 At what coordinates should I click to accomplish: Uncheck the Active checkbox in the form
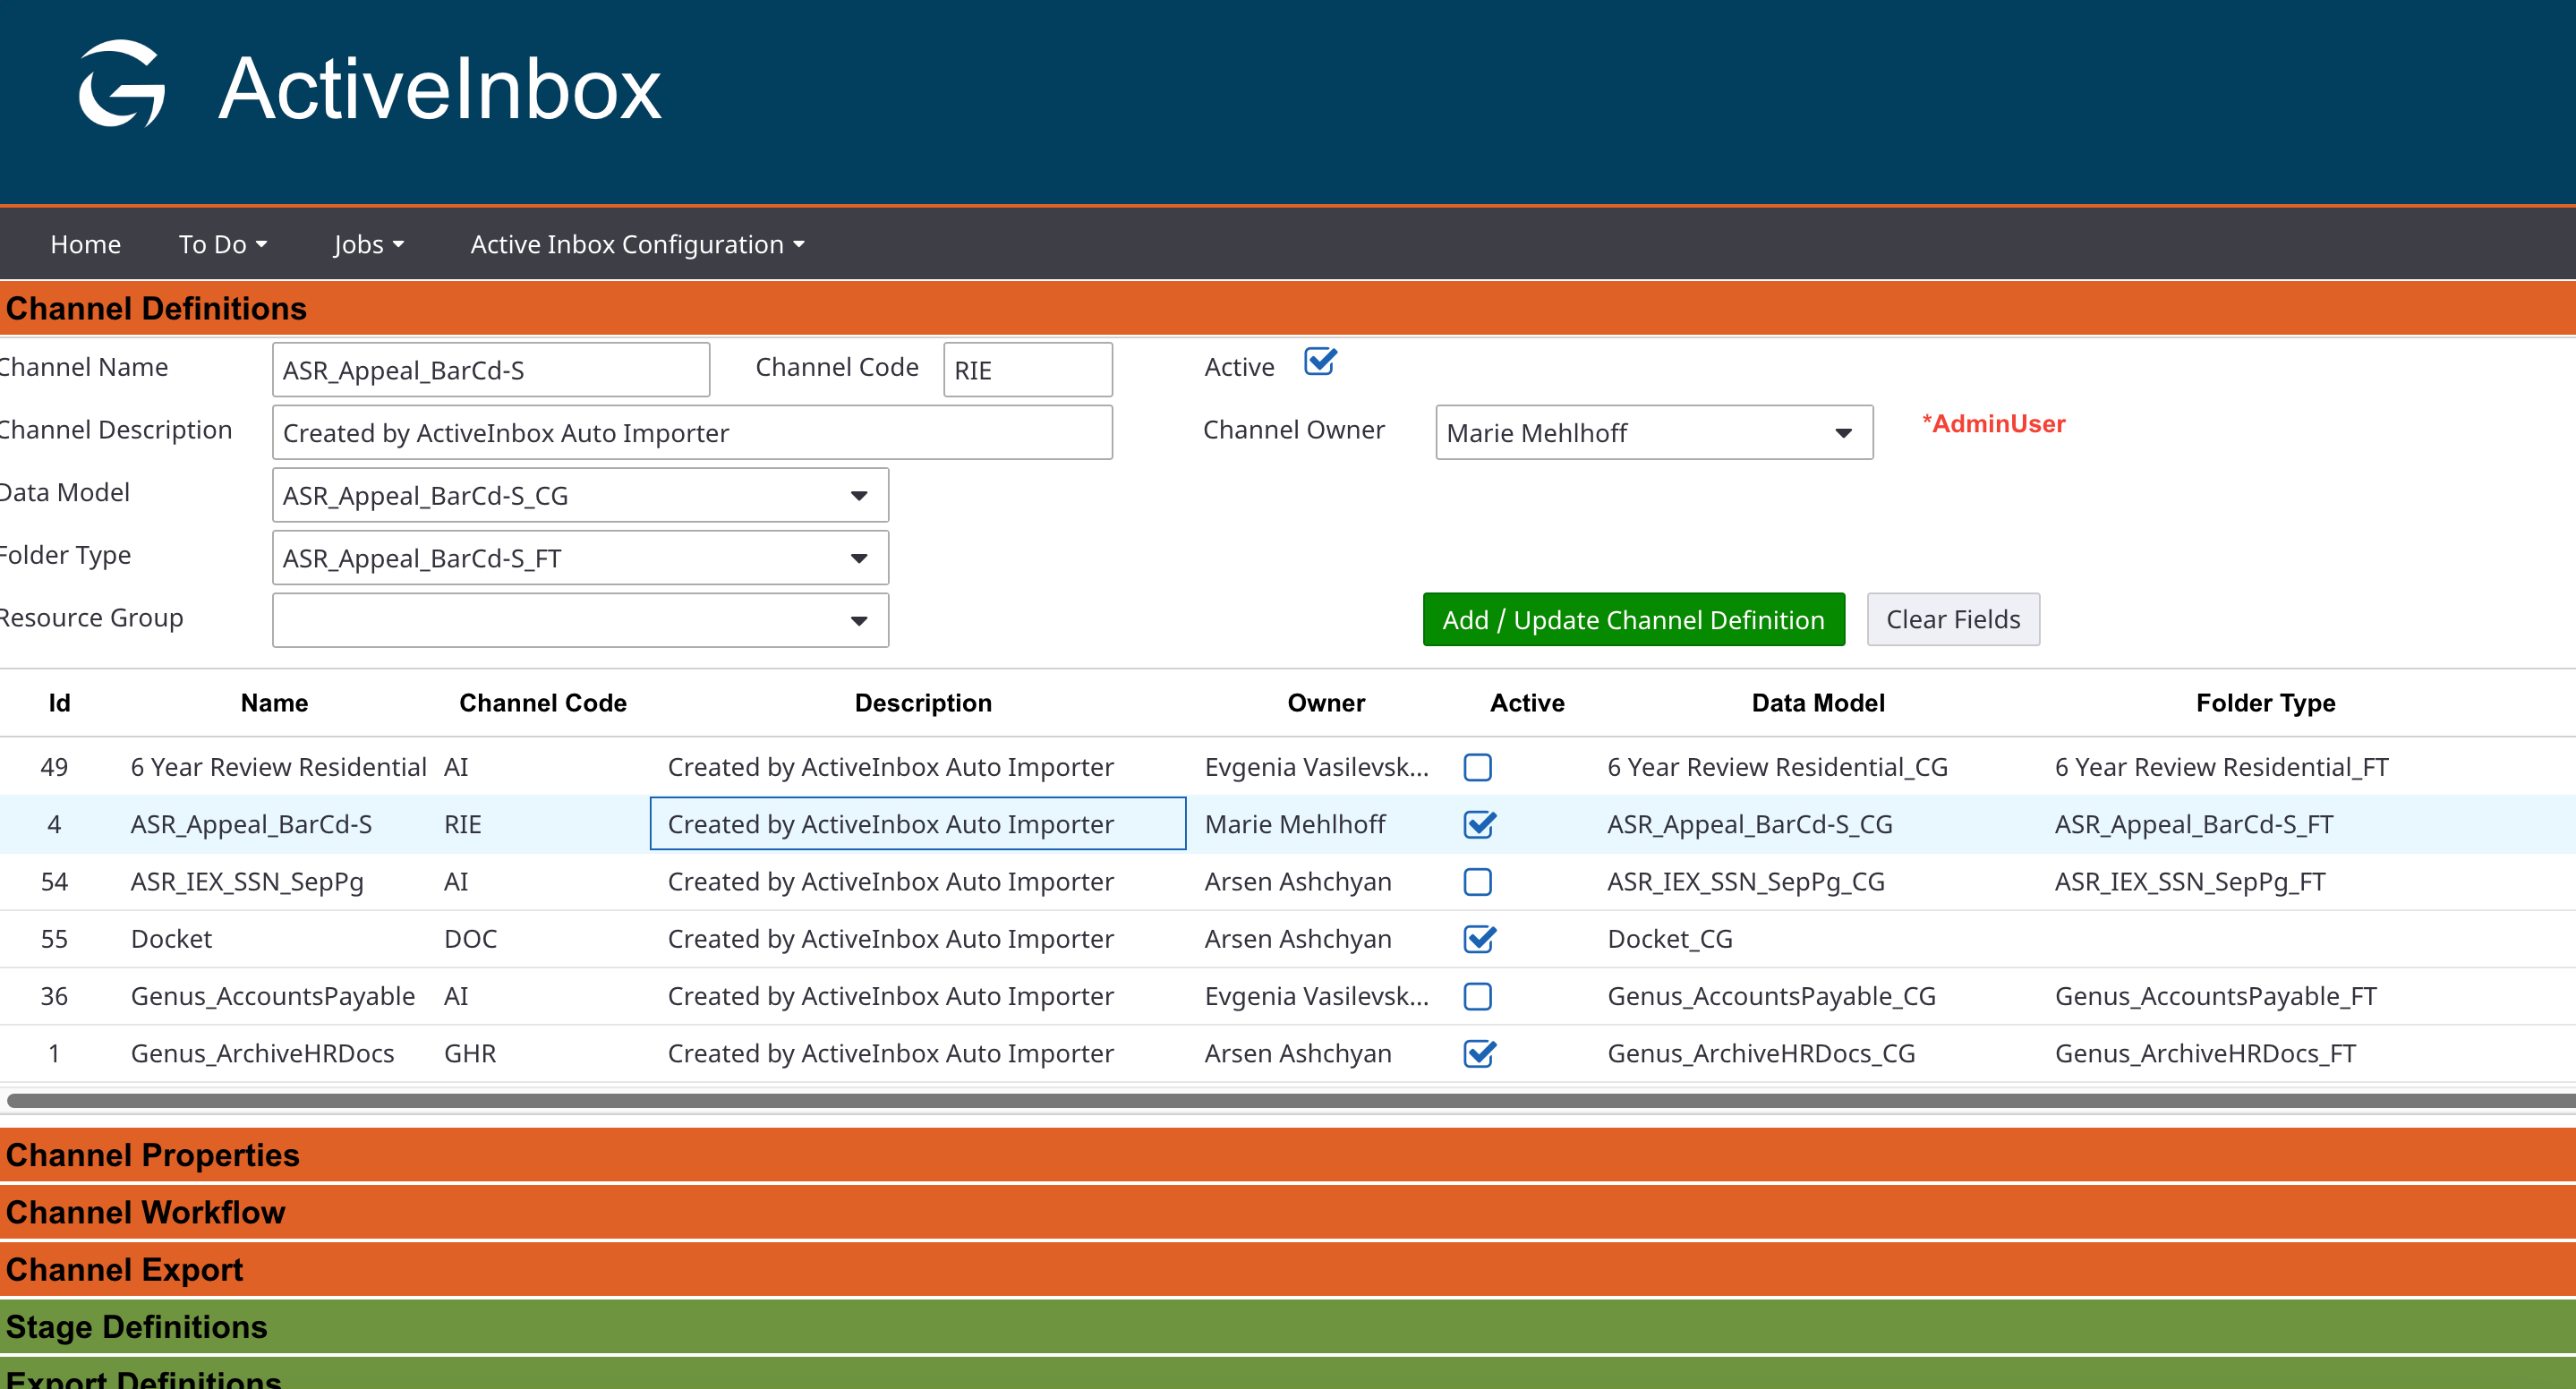pos(1319,361)
